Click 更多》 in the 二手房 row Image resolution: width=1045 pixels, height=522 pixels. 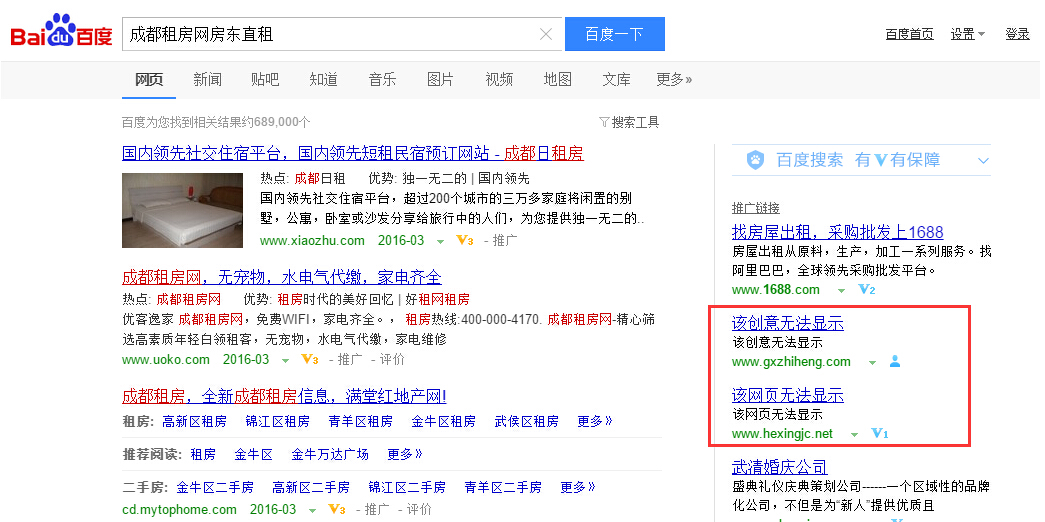578,487
